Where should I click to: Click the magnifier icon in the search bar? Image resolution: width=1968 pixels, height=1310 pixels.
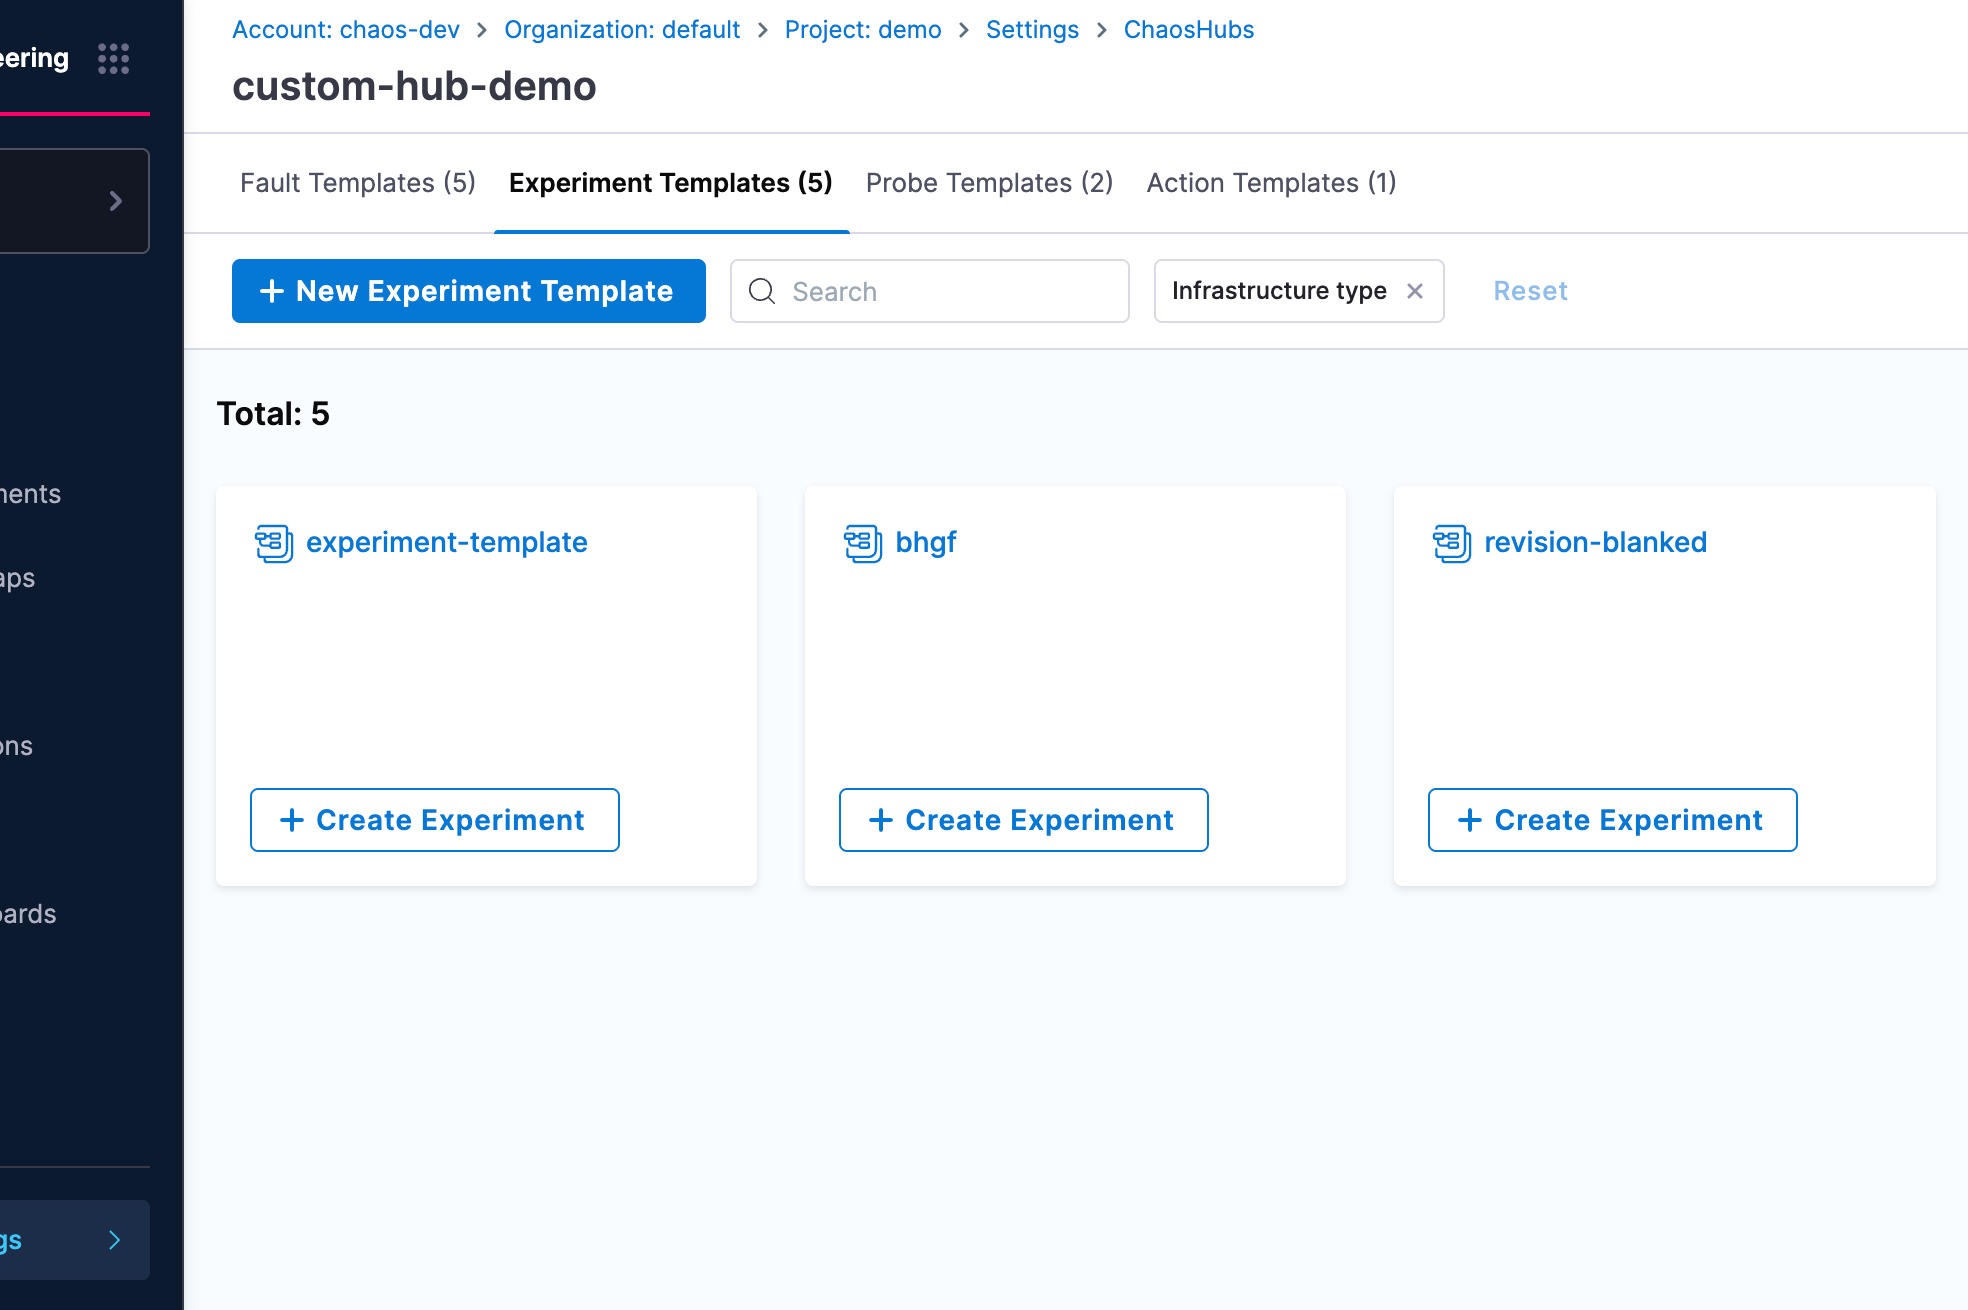pyautogui.click(x=762, y=291)
